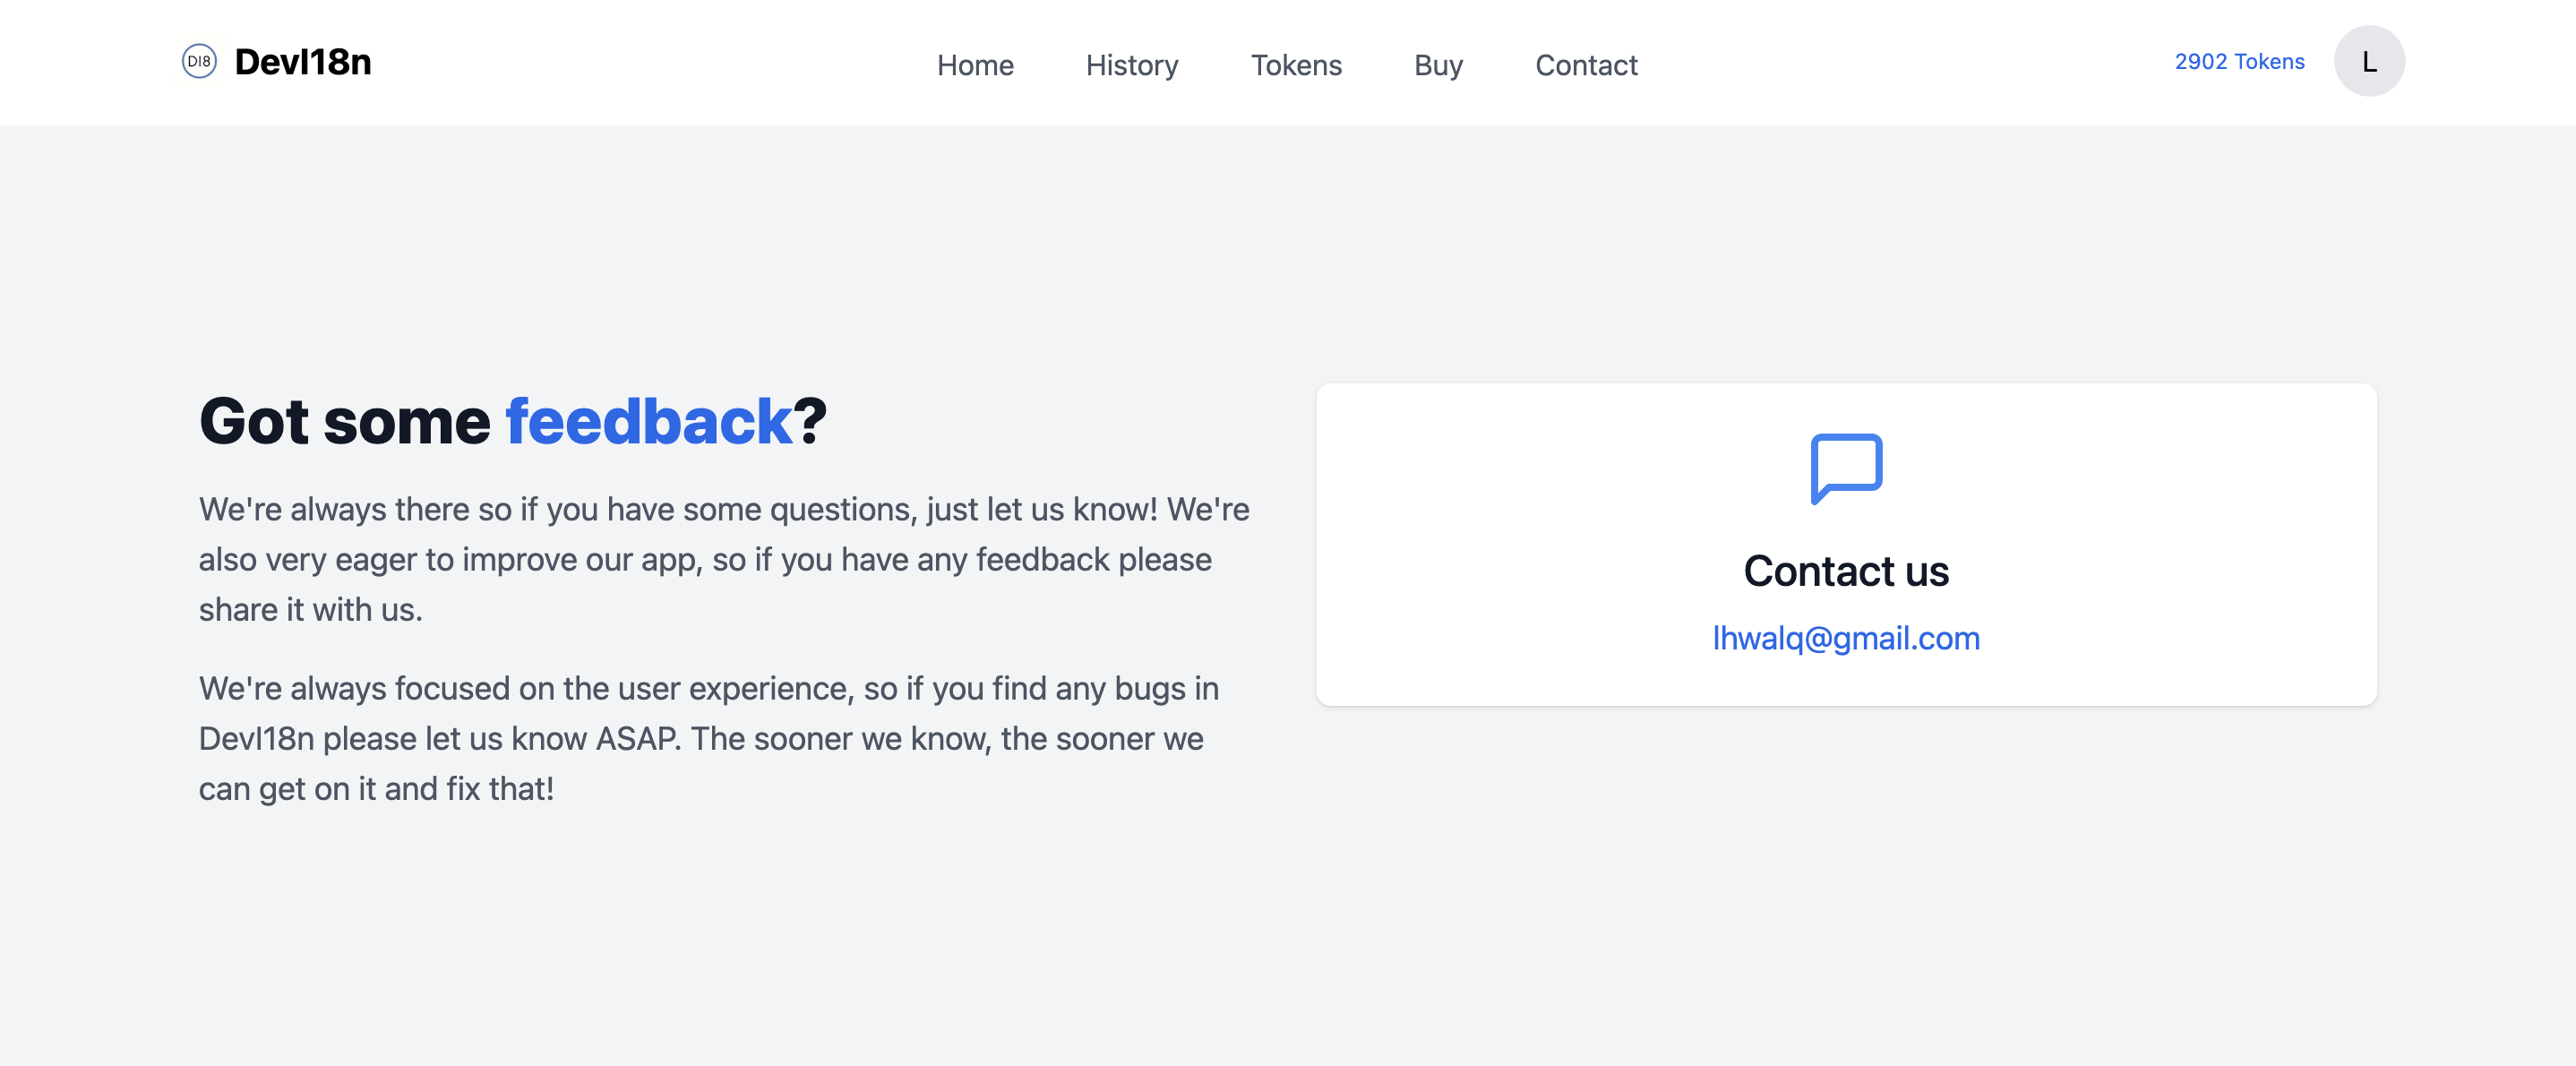Click the 2902 Tokens balance link
Image resolution: width=2576 pixels, height=1066 pixels.
(2239, 61)
